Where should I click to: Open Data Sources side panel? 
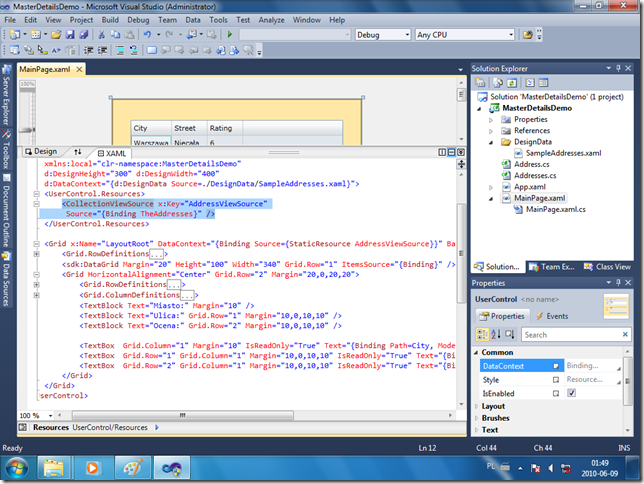[x=6, y=279]
